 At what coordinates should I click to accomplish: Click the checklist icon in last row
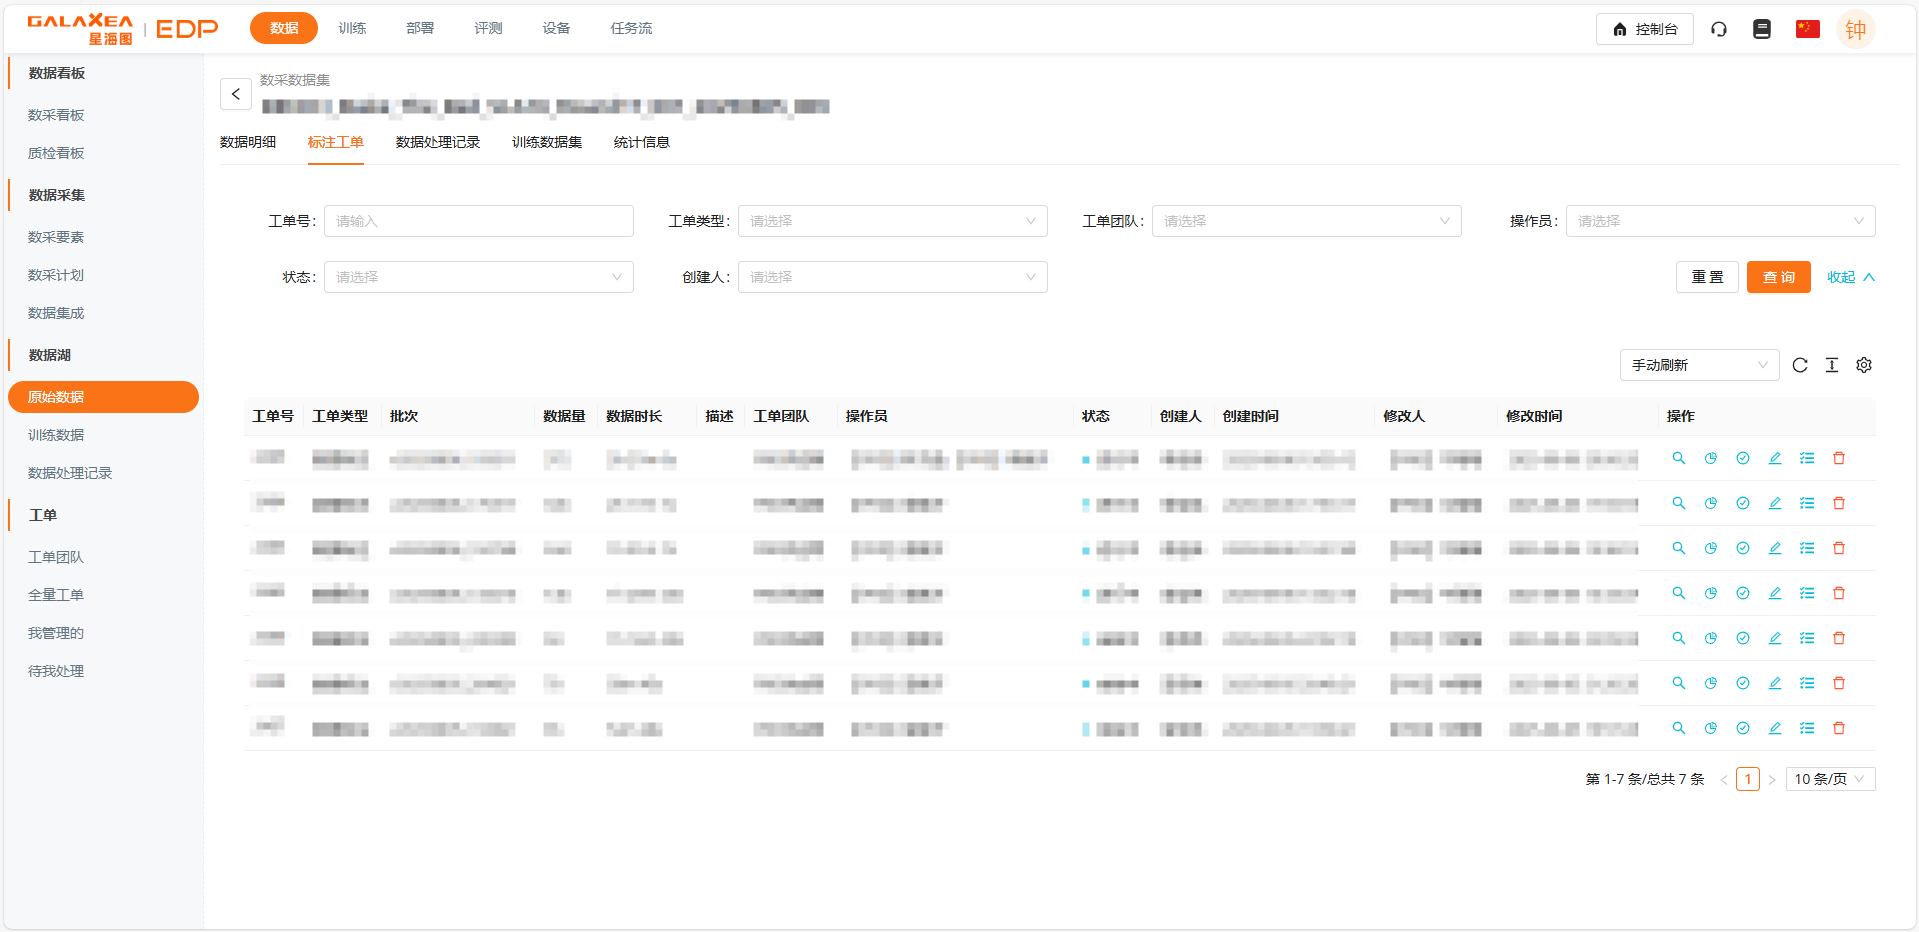click(x=1807, y=728)
